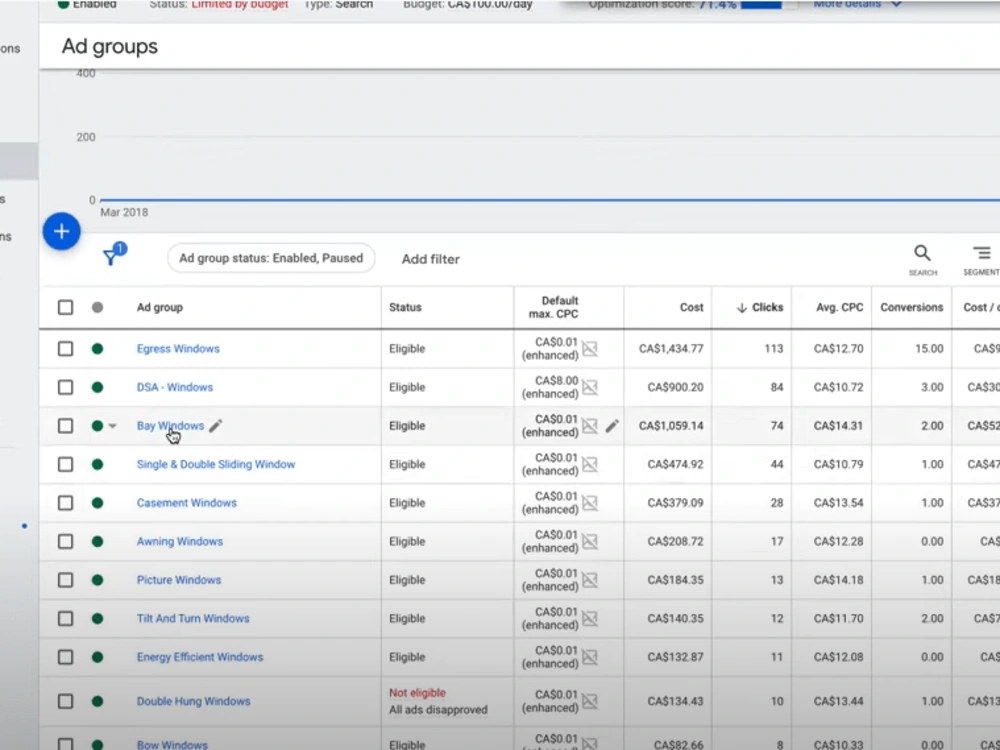Click the Egress Windows bid chart icon
The height and width of the screenshot is (750, 1000).
[590, 349]
